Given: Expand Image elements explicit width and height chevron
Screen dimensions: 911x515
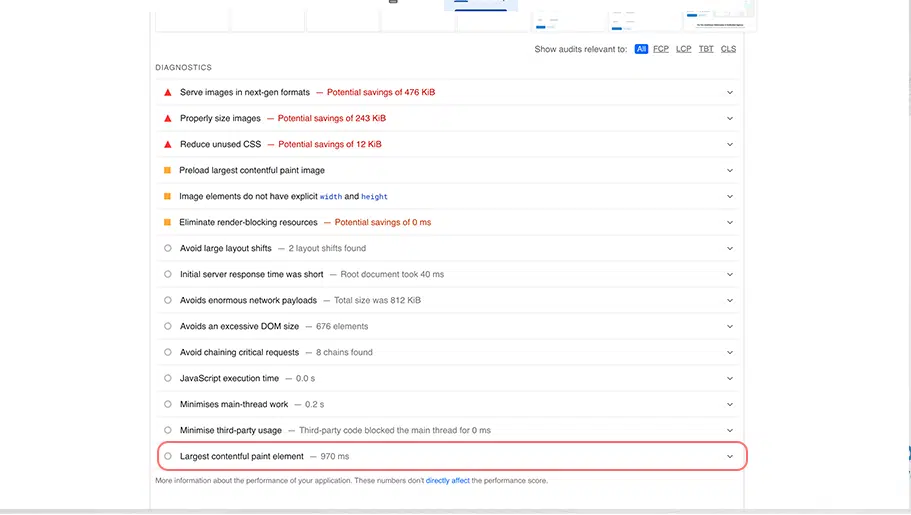Looking at the screenshot, I should pyautogui.click(x=730, y=196).
